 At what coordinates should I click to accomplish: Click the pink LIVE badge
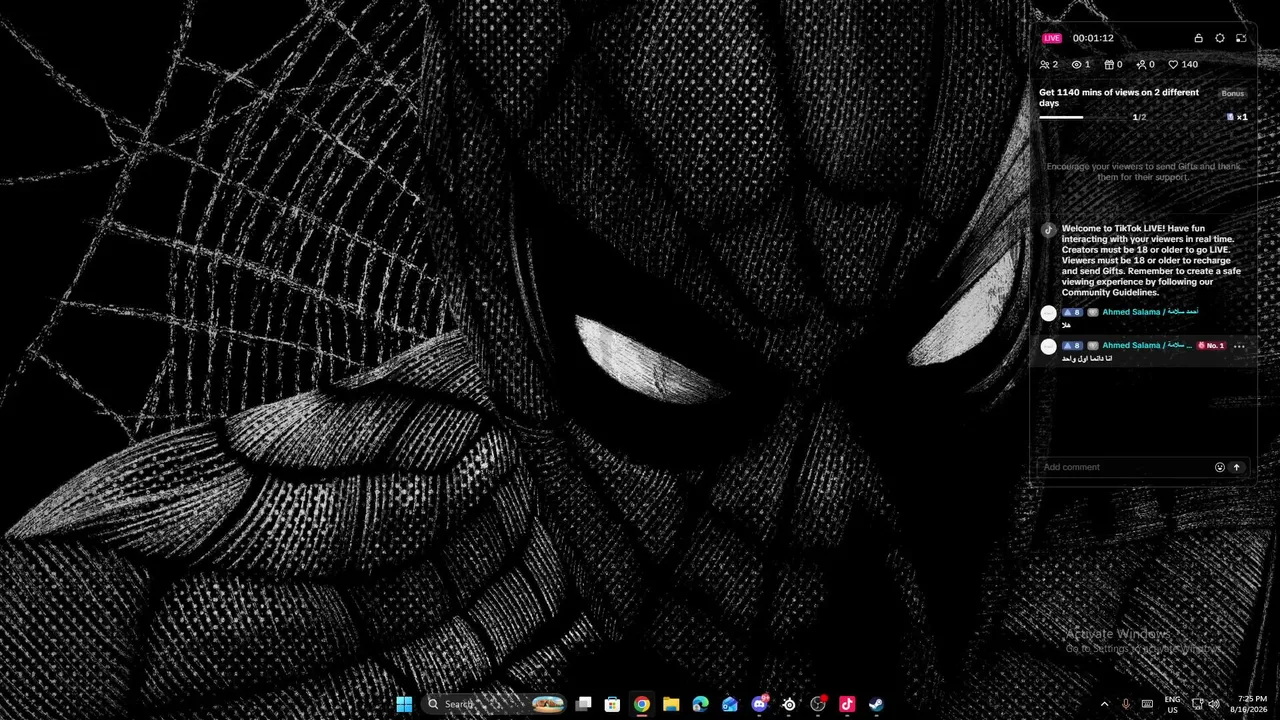click(x=1052, y=38)
